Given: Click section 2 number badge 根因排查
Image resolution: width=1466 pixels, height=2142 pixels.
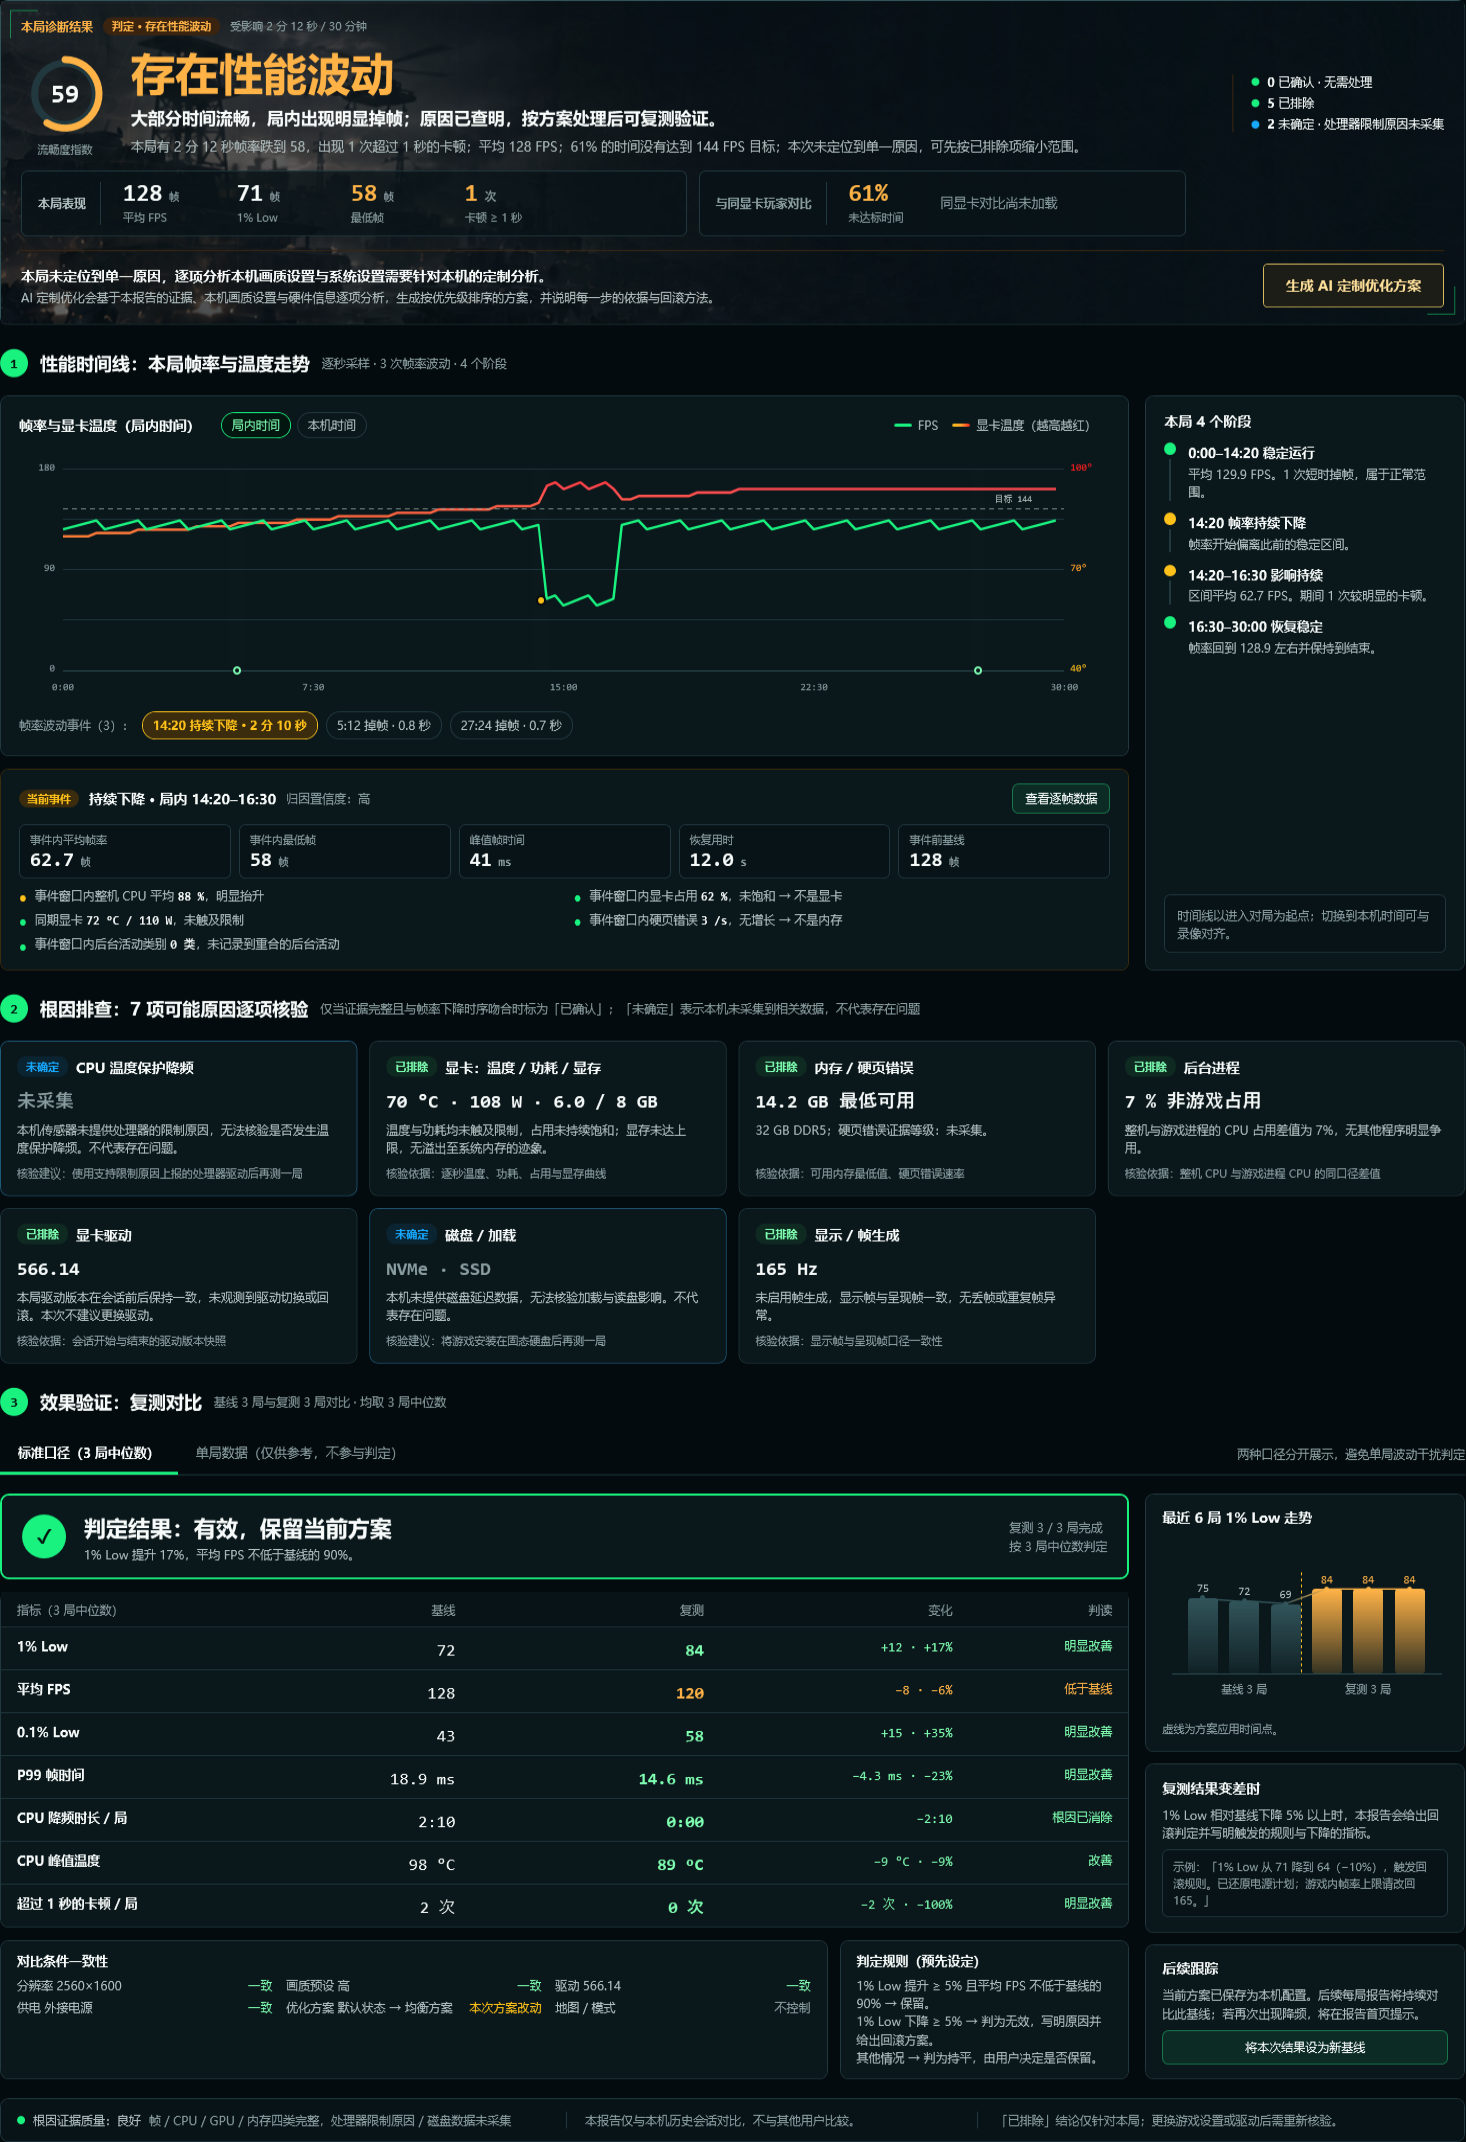Looking at the screenshot, I should (14, 1009).
